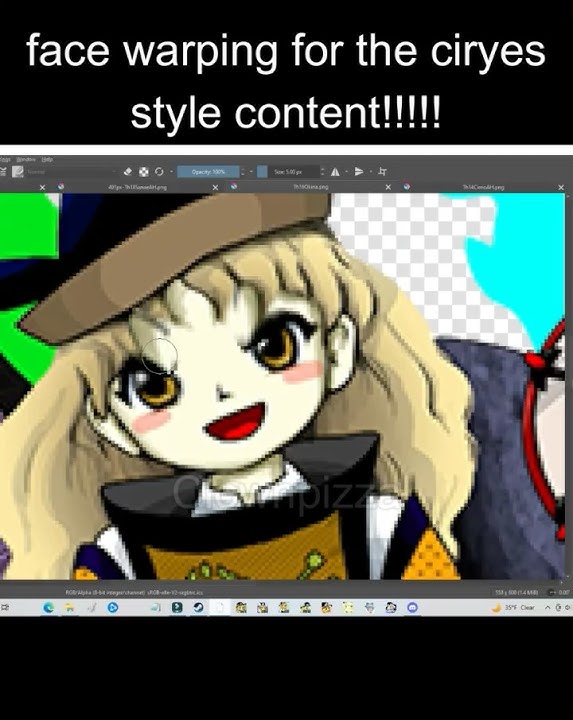Open the brush preset chooser icon
Image resolution: width=573 pixels, height=720 pixels.
(x=17, y=172)
